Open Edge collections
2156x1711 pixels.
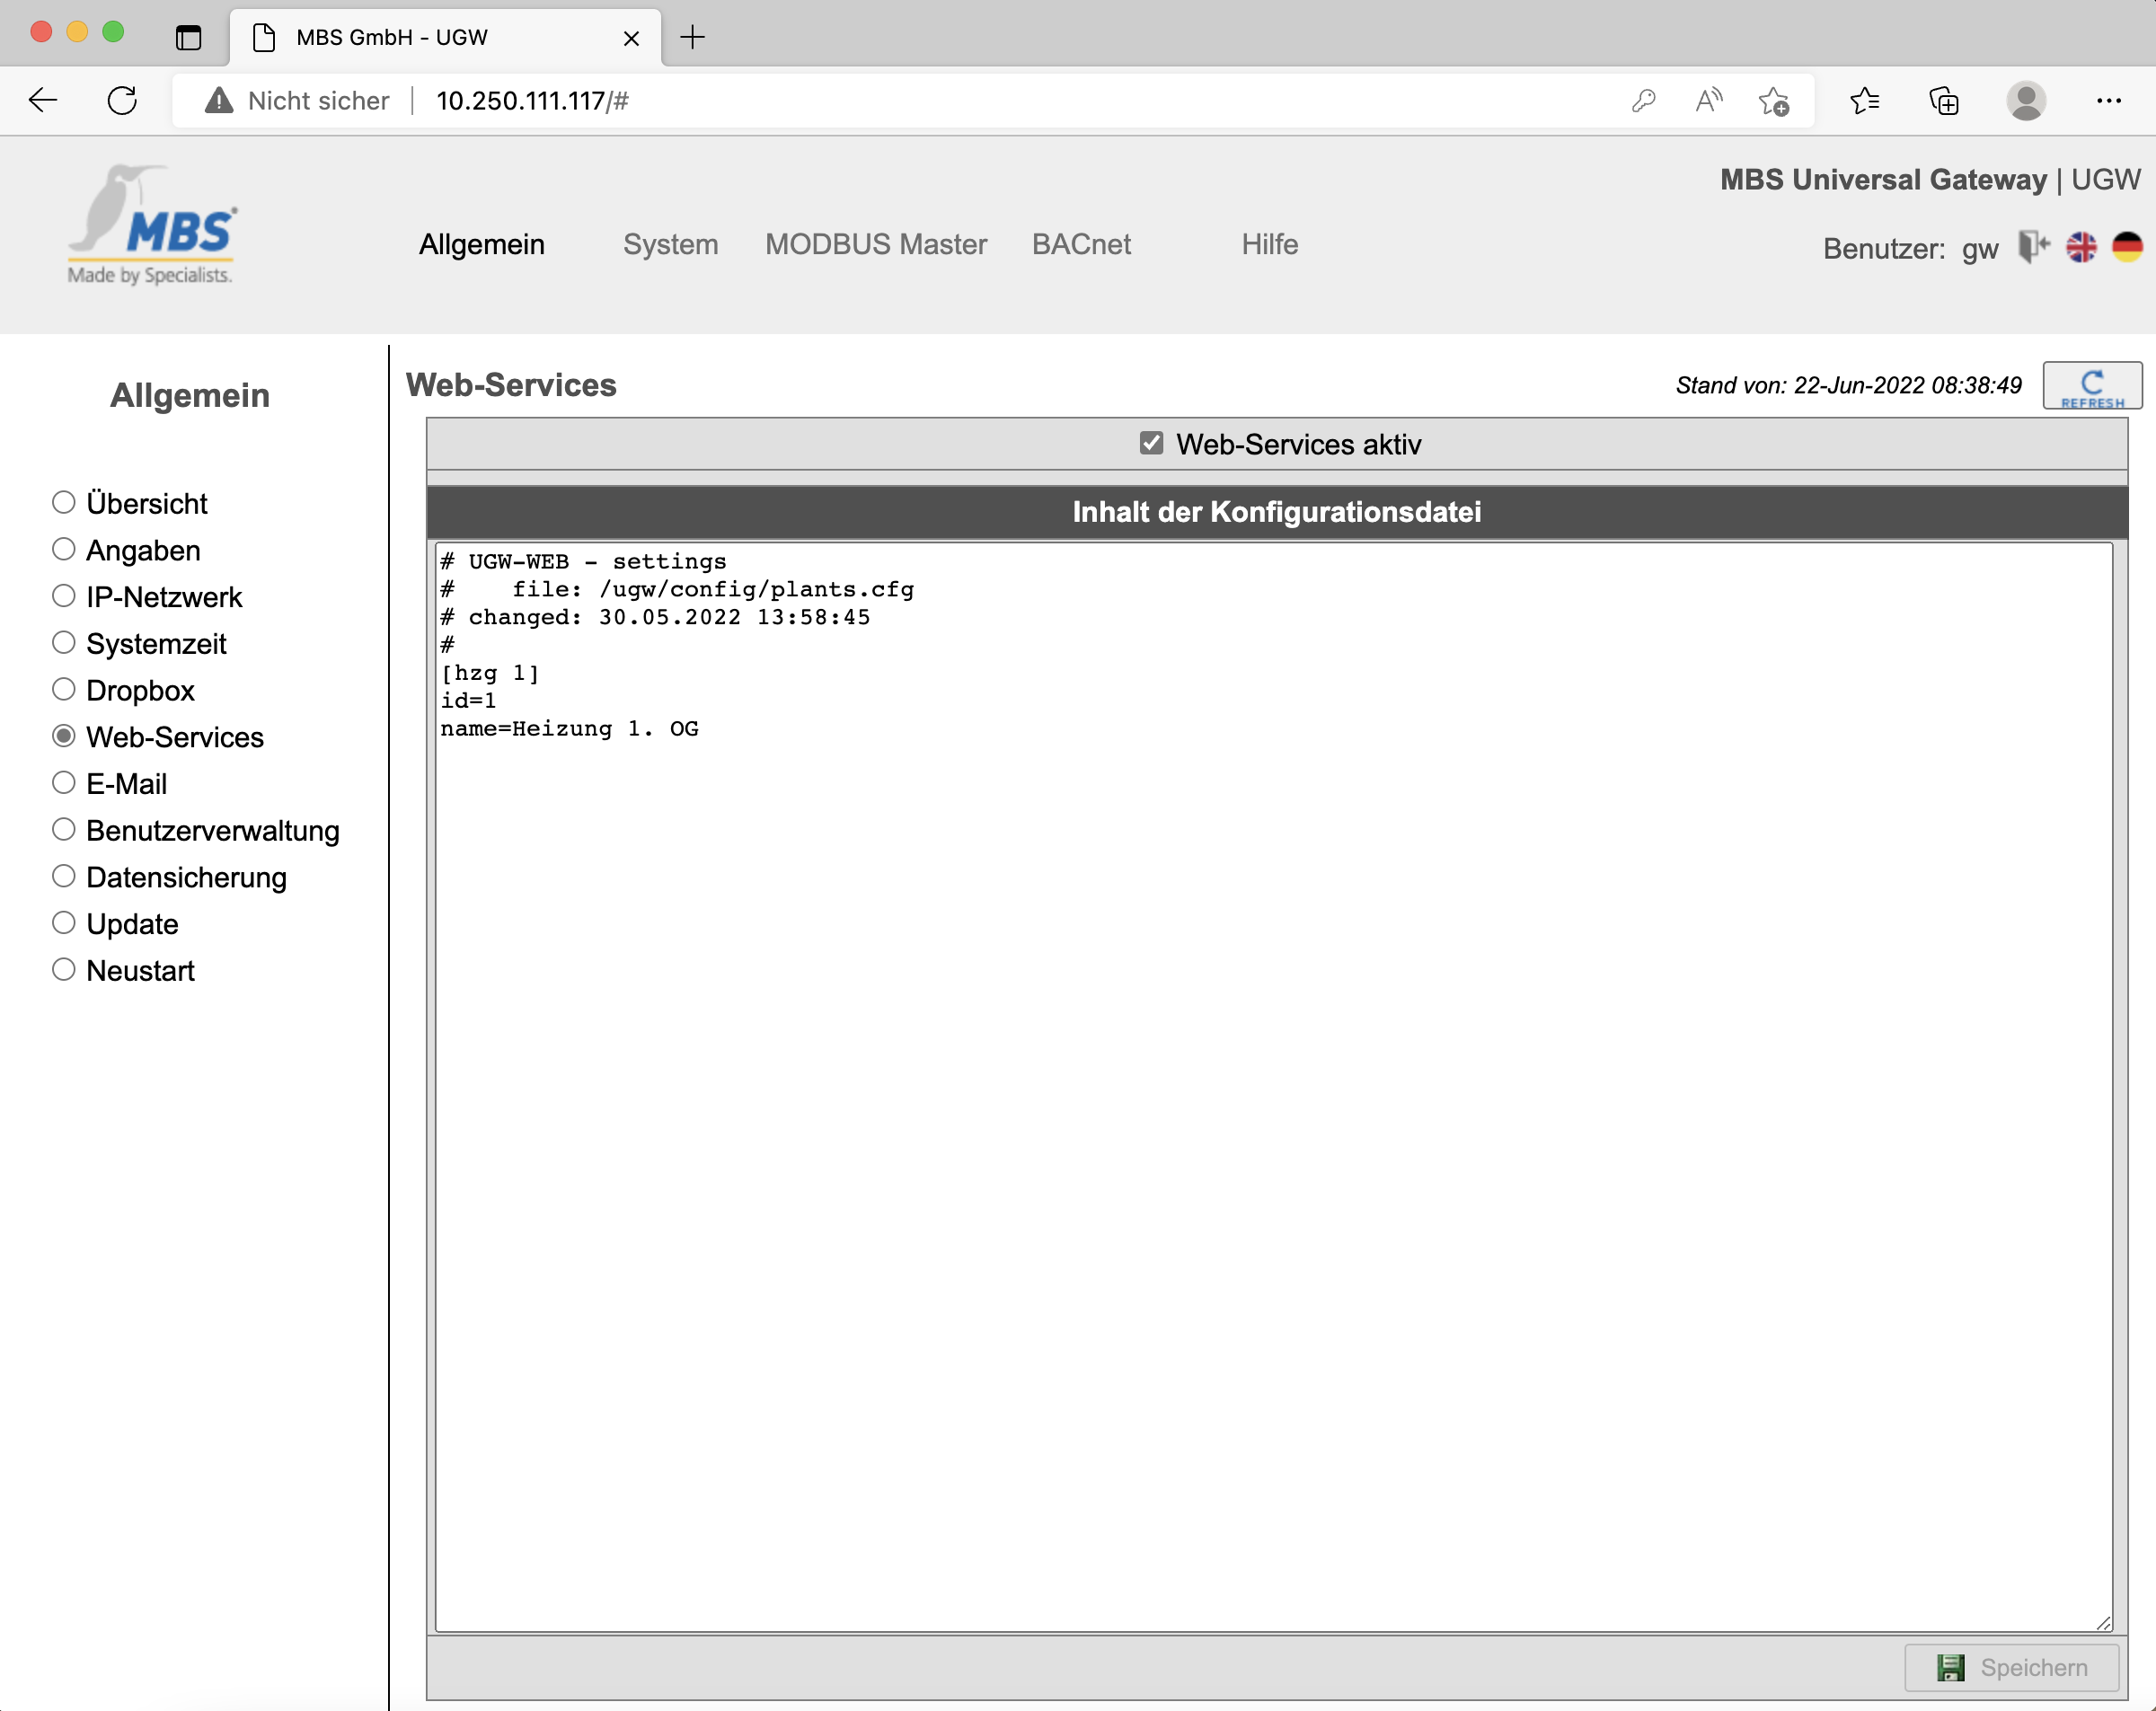1944,100
